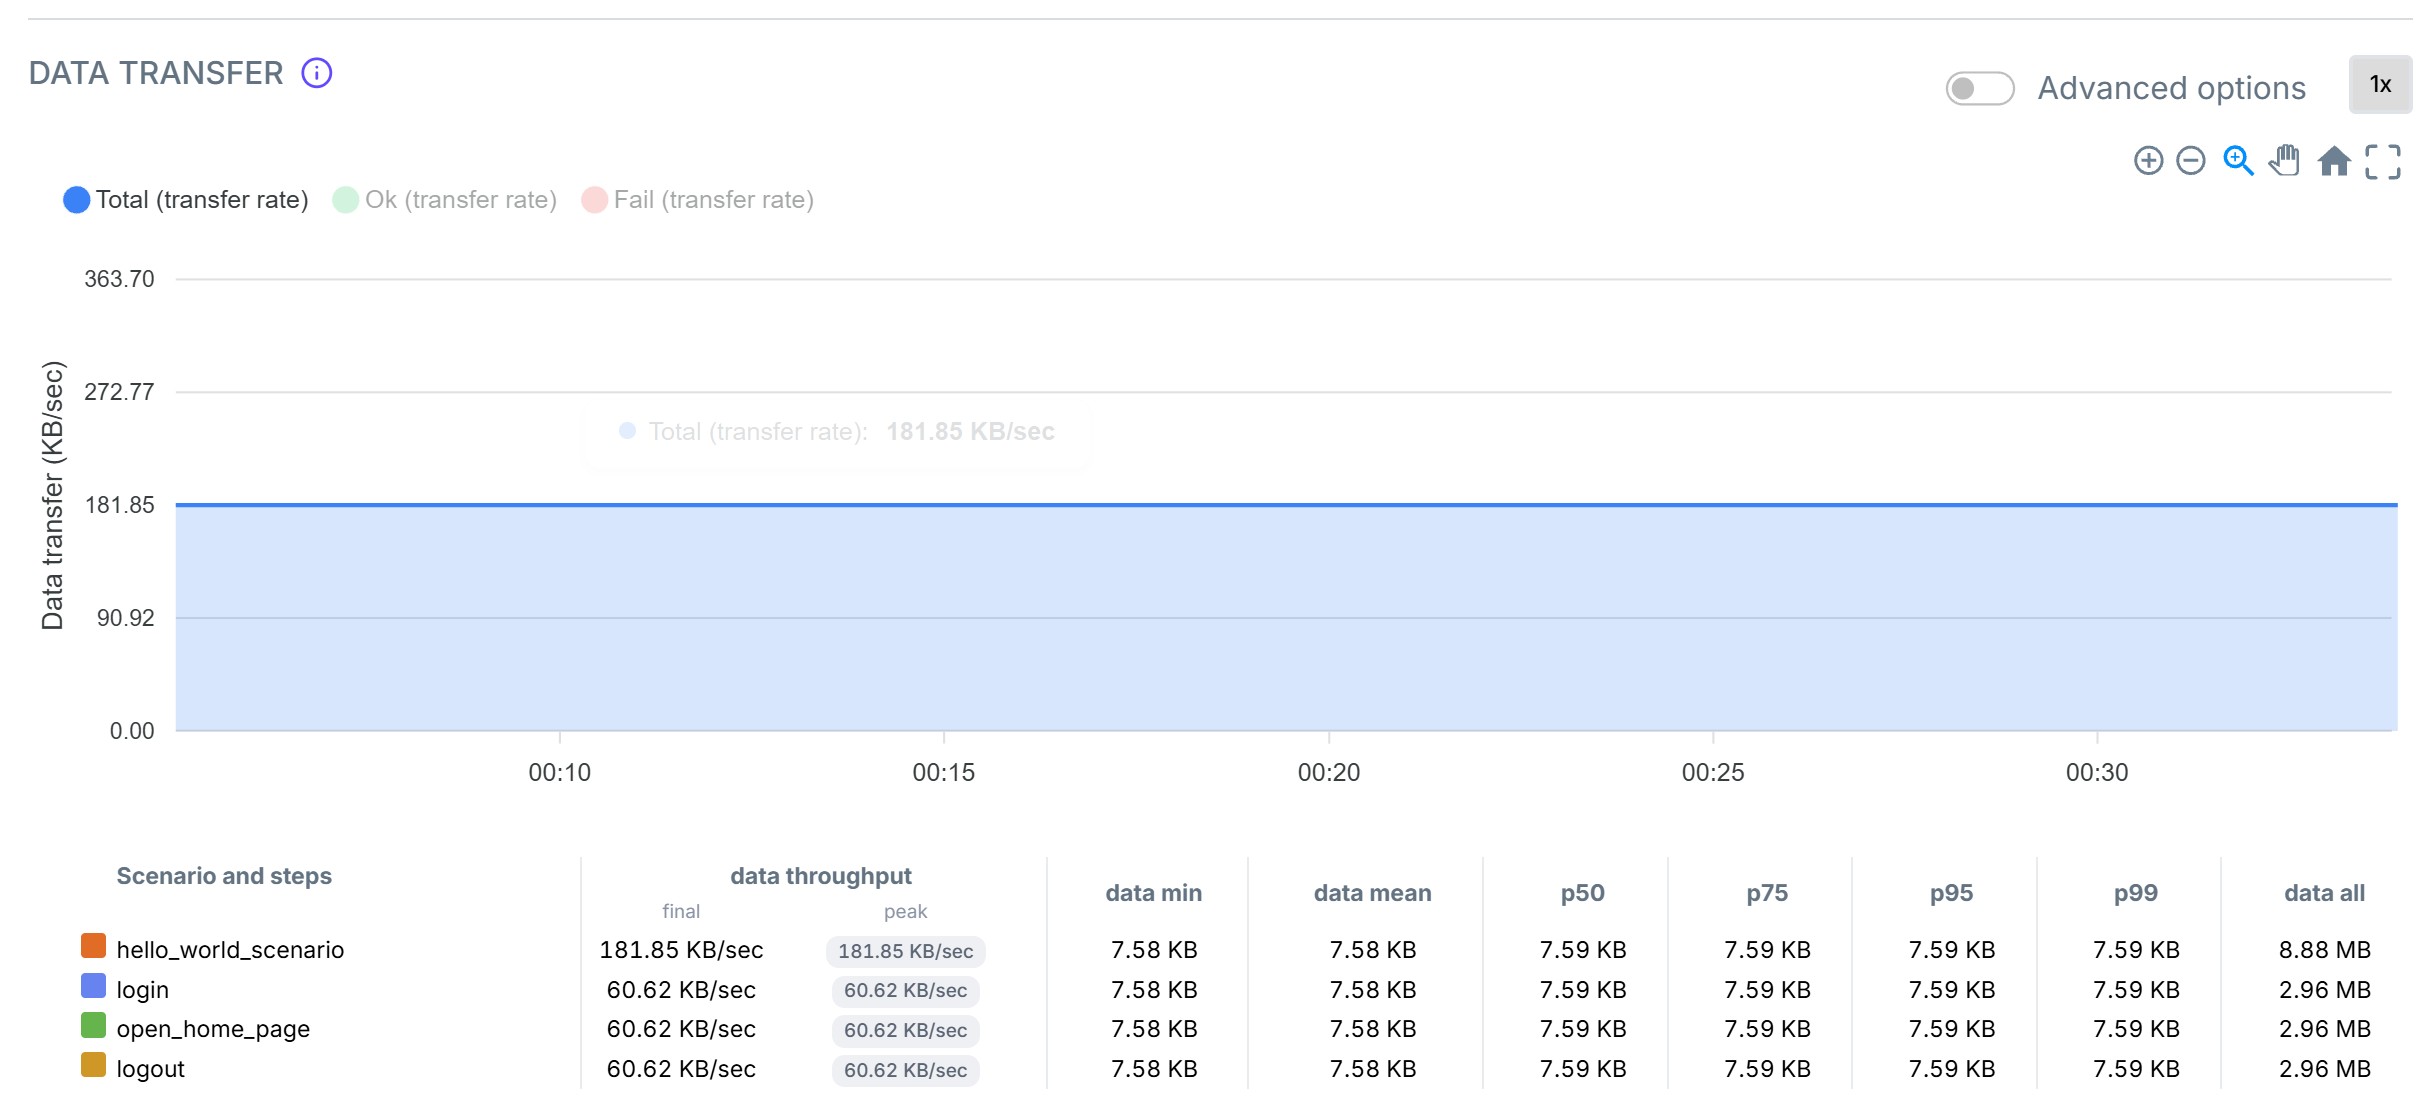Image resolution: width=2432 pixels, height=1106 pixels.
Task: Click hello_world_scenario final 181.85 KB/sec value
Action: click(x=681, y=950)
